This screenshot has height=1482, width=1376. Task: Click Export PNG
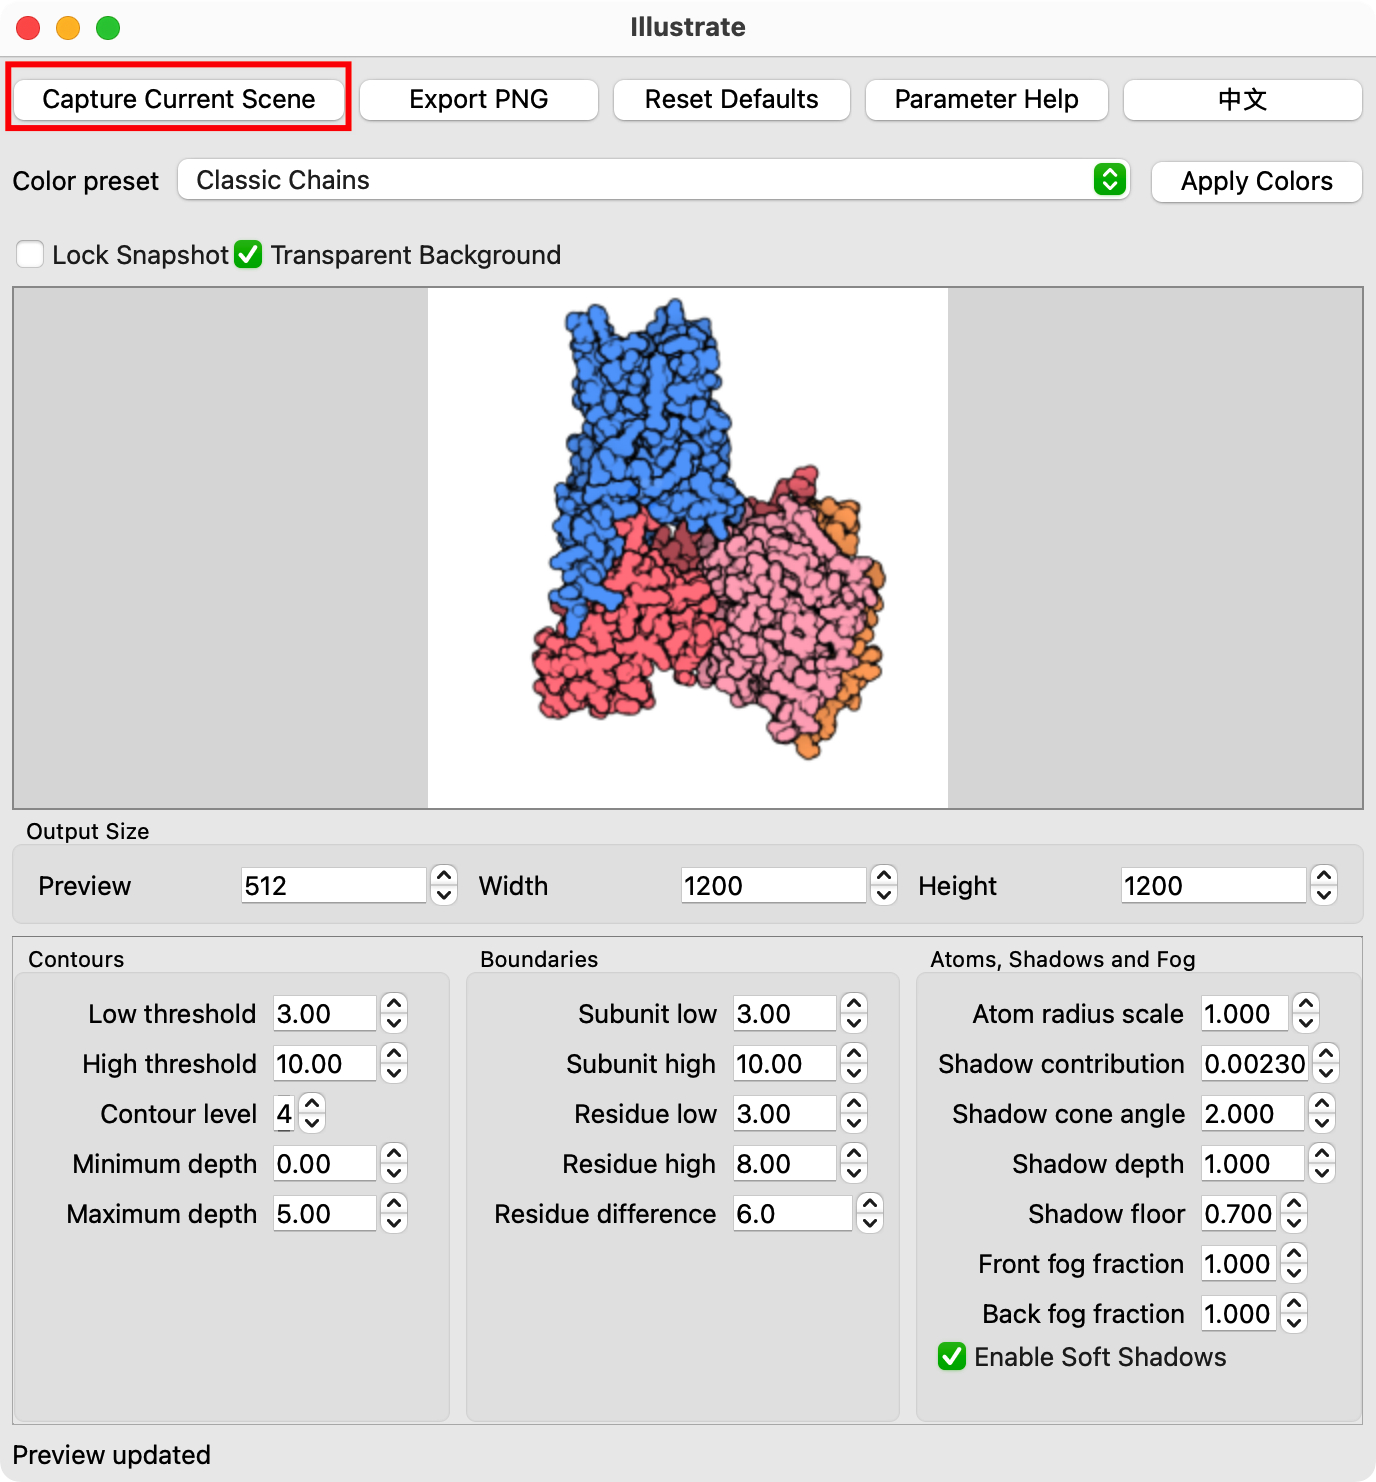tap(479, 99)
